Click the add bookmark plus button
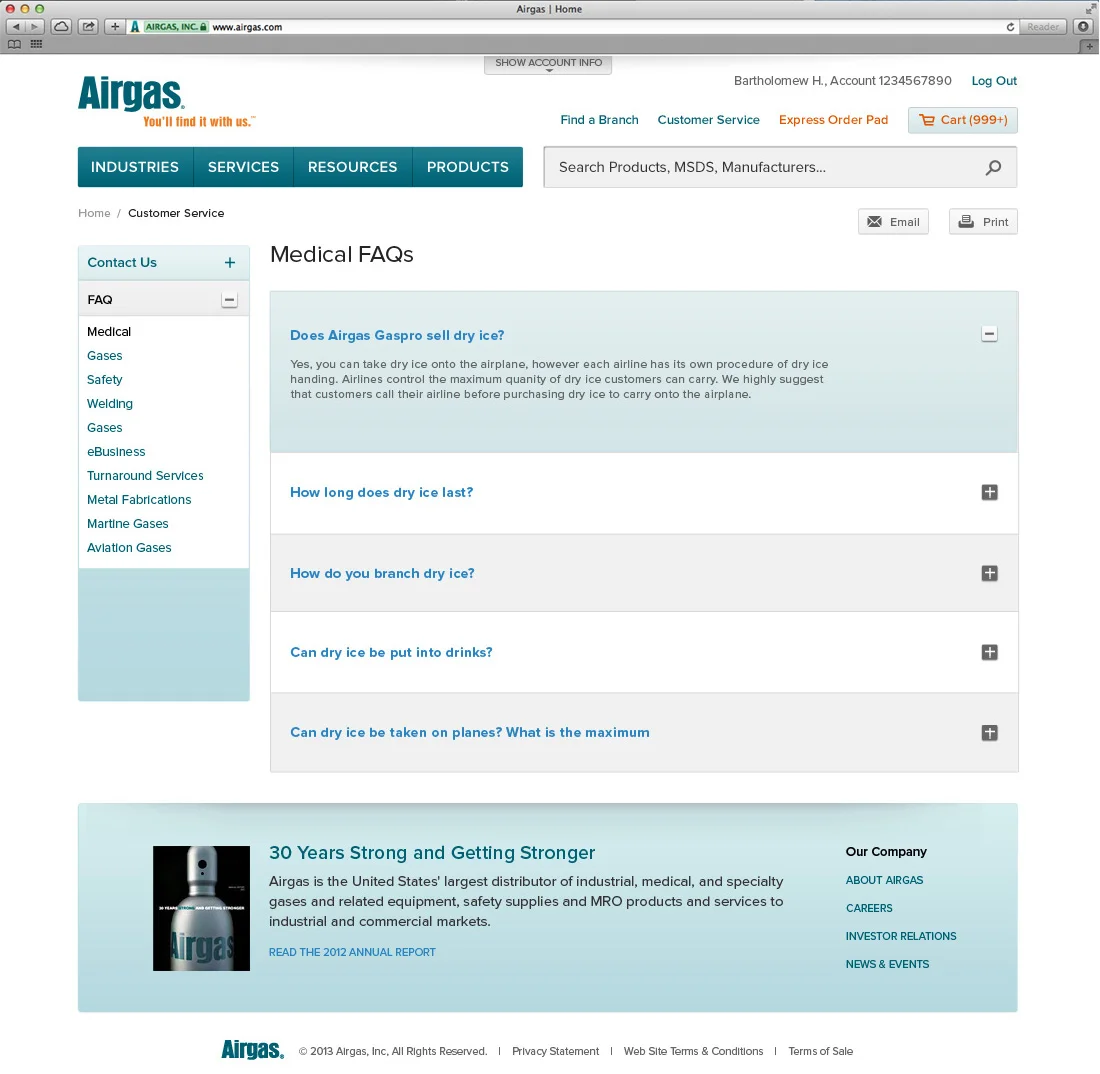 click(114, 27)
